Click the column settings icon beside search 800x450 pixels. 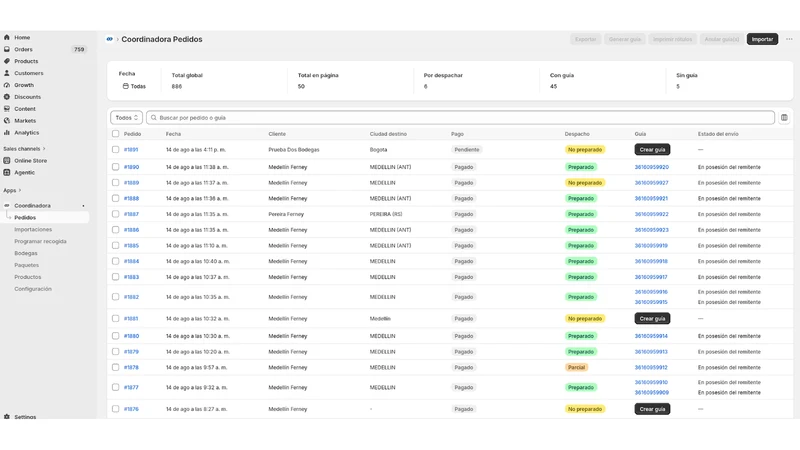[784, 118]
